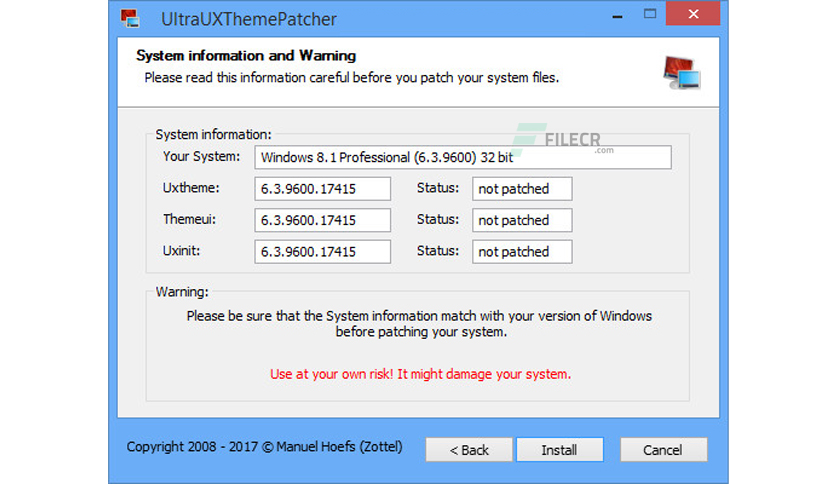Image resolution: width=836 pixels, height=484 pixels.
Task: Go back with the < Back button
Action: (x=469, y=450)
